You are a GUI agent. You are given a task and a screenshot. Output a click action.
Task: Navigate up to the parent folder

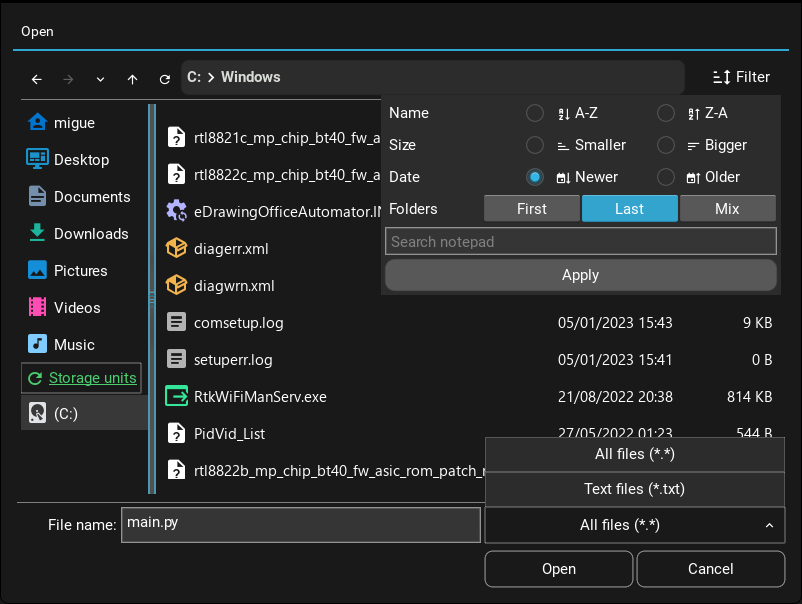pos(132,79)
